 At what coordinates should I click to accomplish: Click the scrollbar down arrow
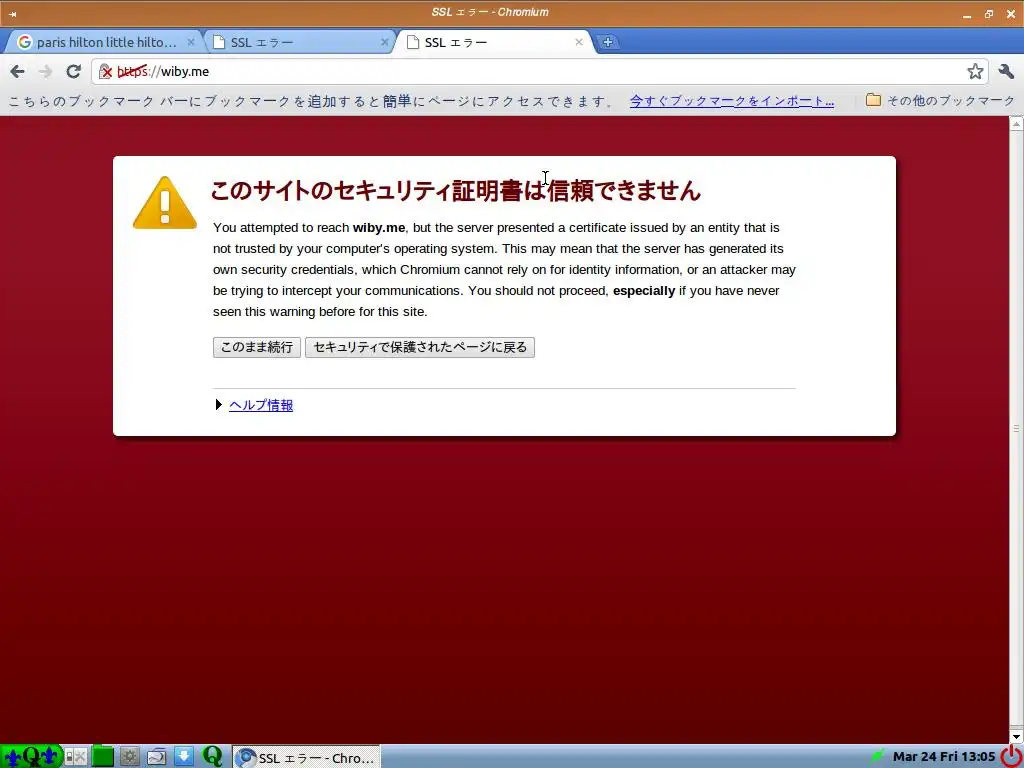coord(1017,737)
